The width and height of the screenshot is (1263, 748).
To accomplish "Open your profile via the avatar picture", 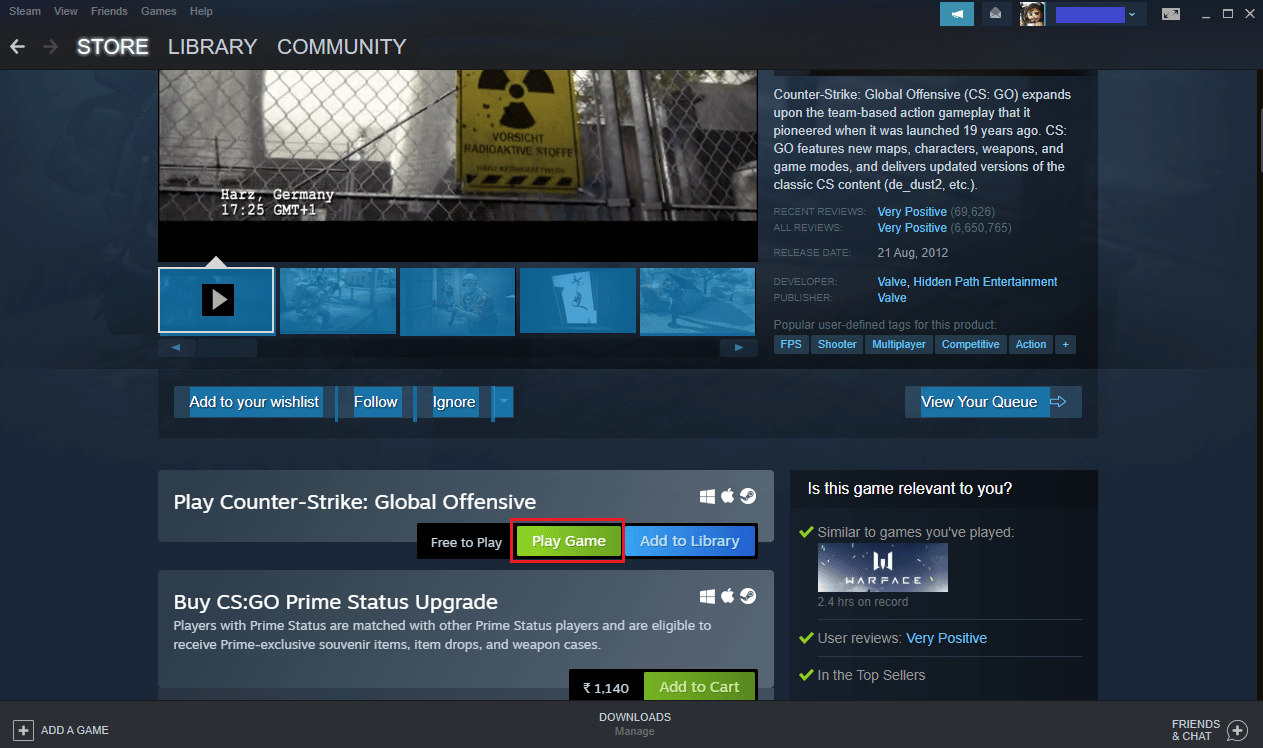I will (1032, 14).
